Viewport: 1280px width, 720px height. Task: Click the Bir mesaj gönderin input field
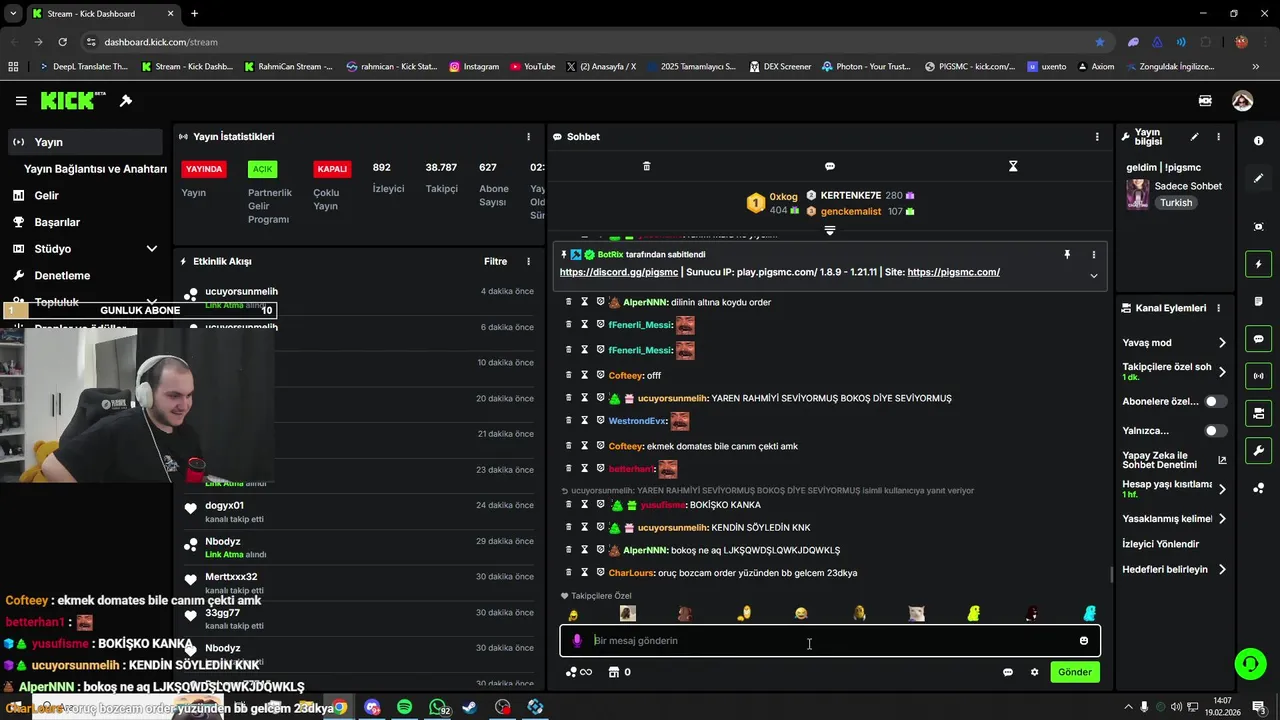[830, 641]
